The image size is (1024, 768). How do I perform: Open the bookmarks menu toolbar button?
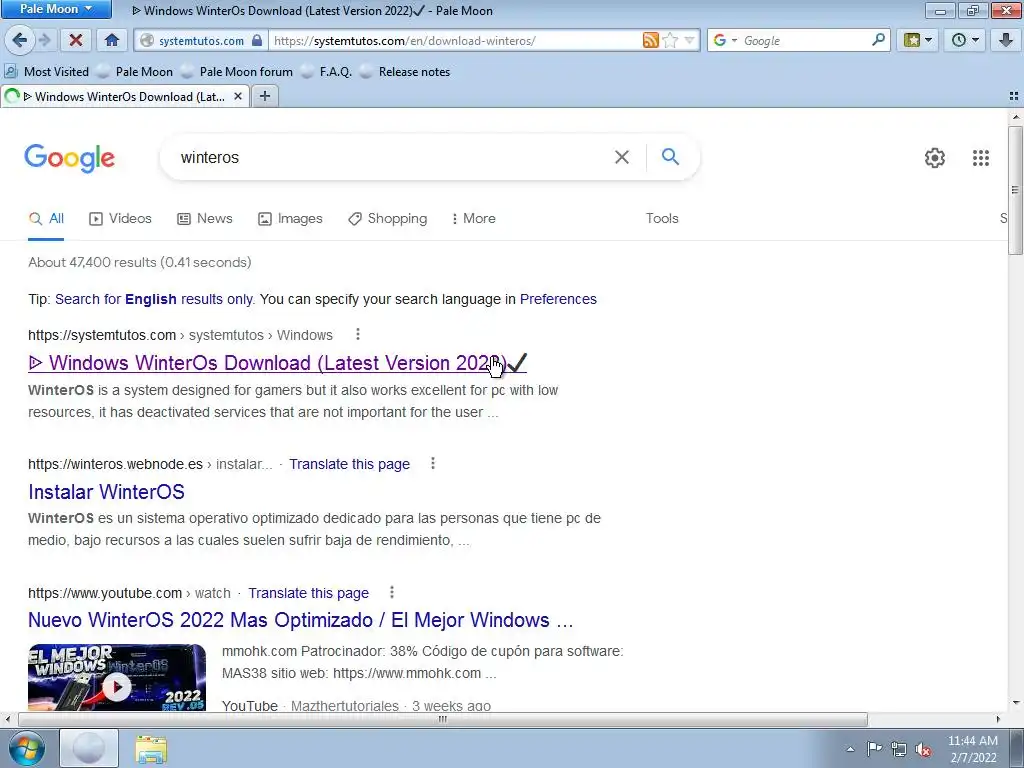coord(918,40)
